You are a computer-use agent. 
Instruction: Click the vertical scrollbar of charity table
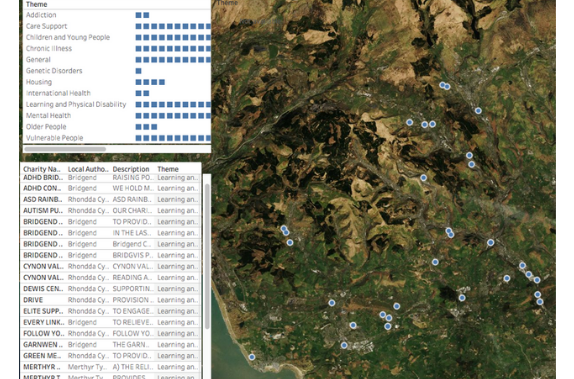click(207, 256)
